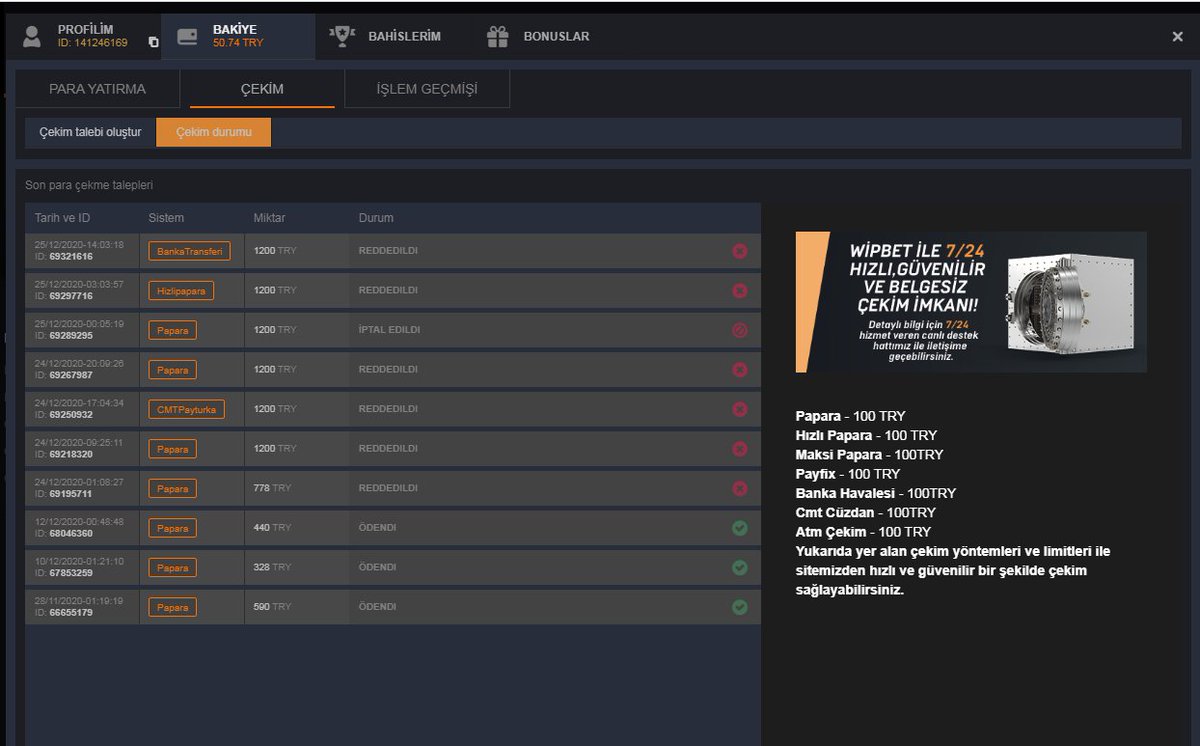Click the BankaTransferi system tag
Viewport: 1200px width, 746px height.
pos(190,251)
